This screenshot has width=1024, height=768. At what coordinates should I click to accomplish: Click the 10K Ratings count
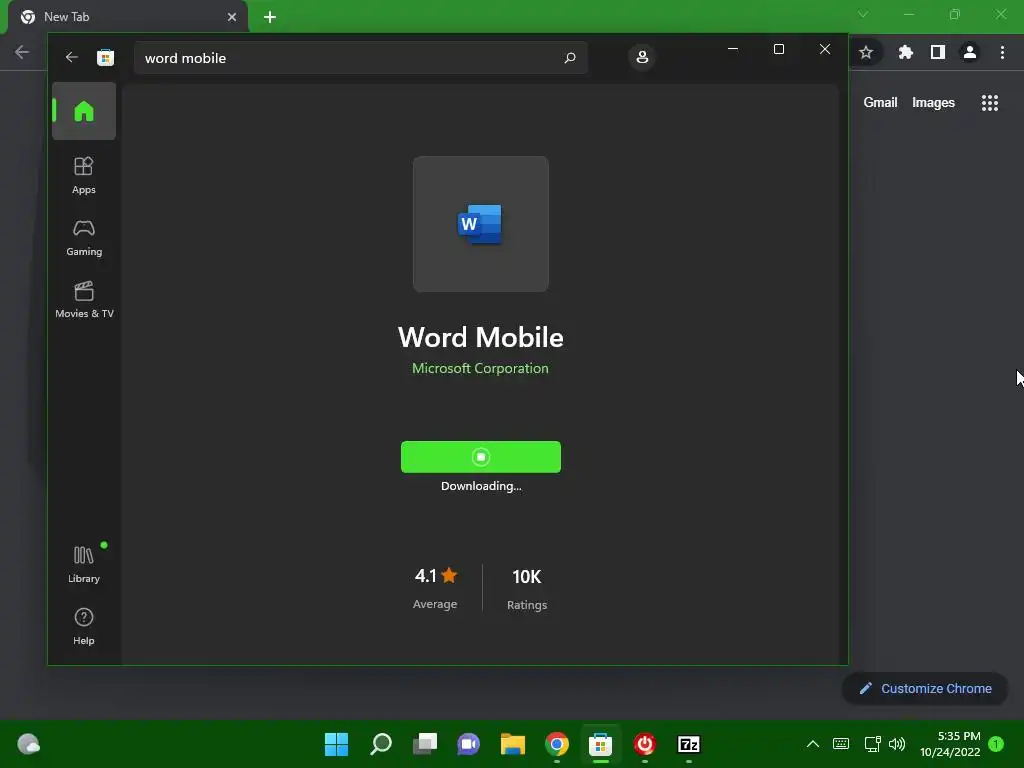coord(527,589)
